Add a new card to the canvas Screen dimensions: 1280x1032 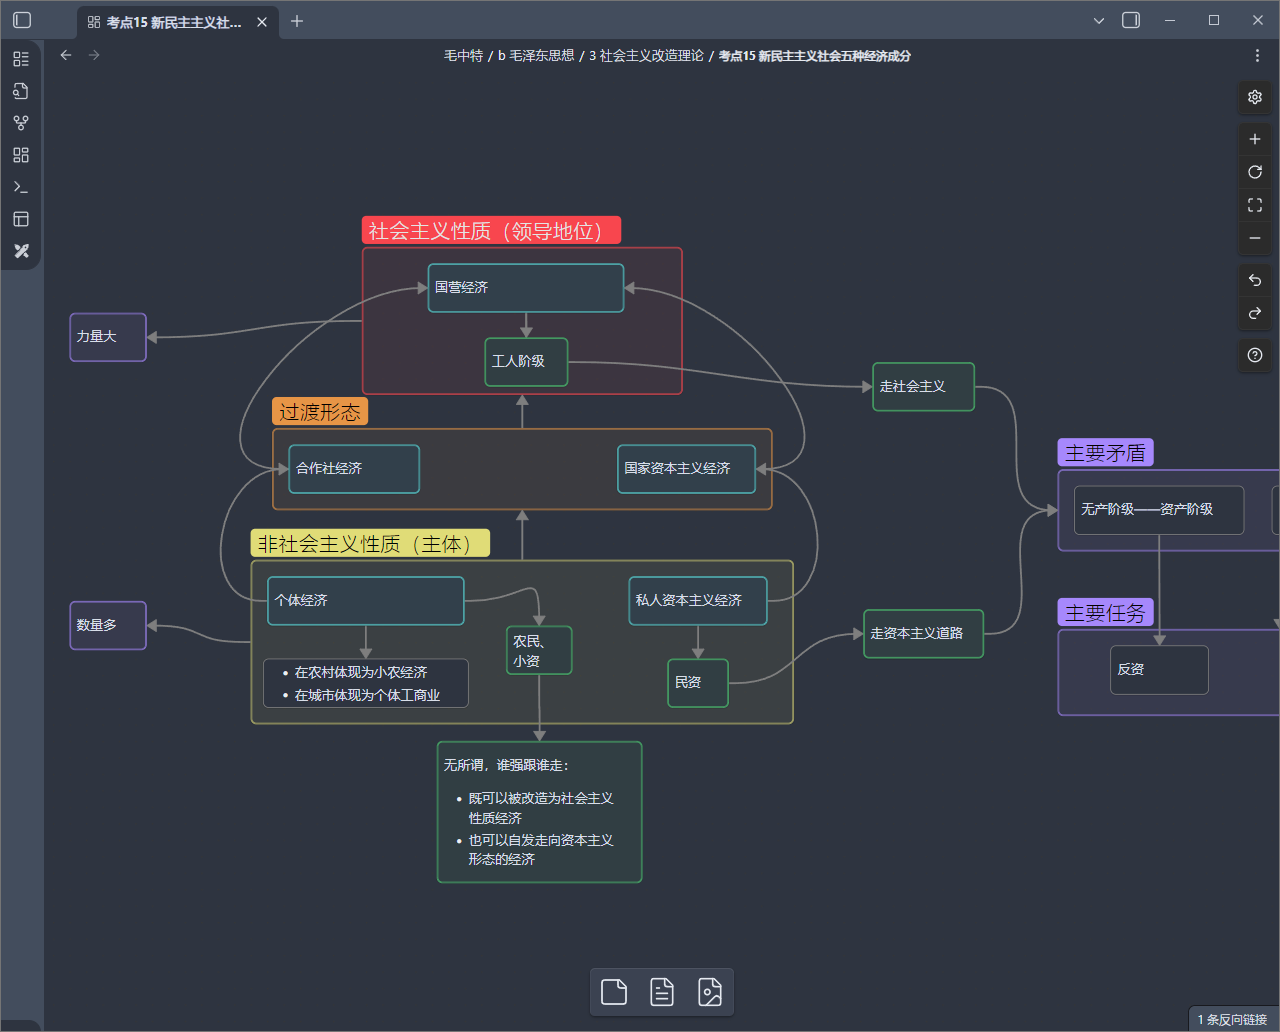[614, 992]
